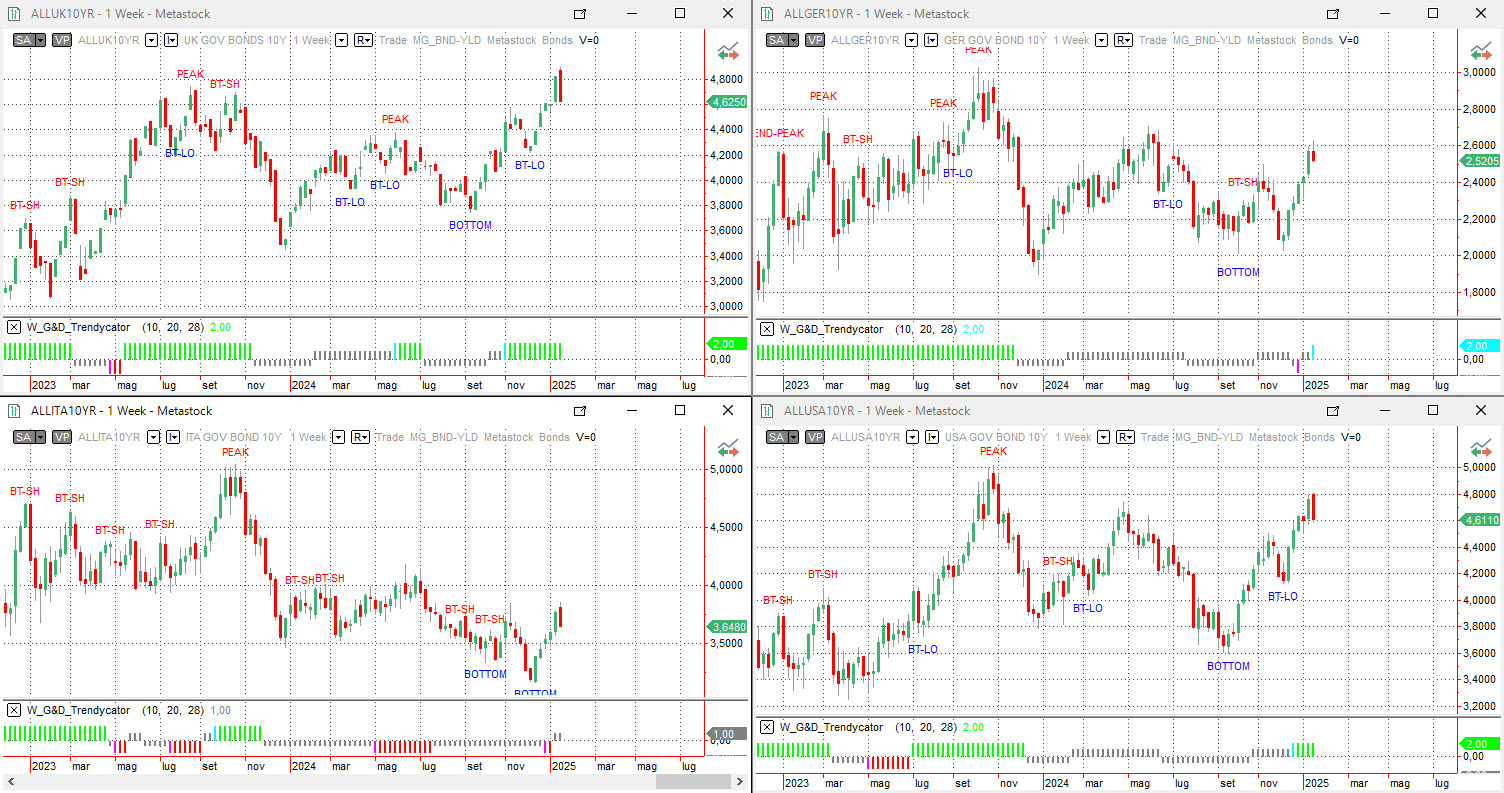Click the Trade label in ITA chart toolbar
This screenshot has height=793, width=1504.
pyautogui.click(x=392, y=437)
